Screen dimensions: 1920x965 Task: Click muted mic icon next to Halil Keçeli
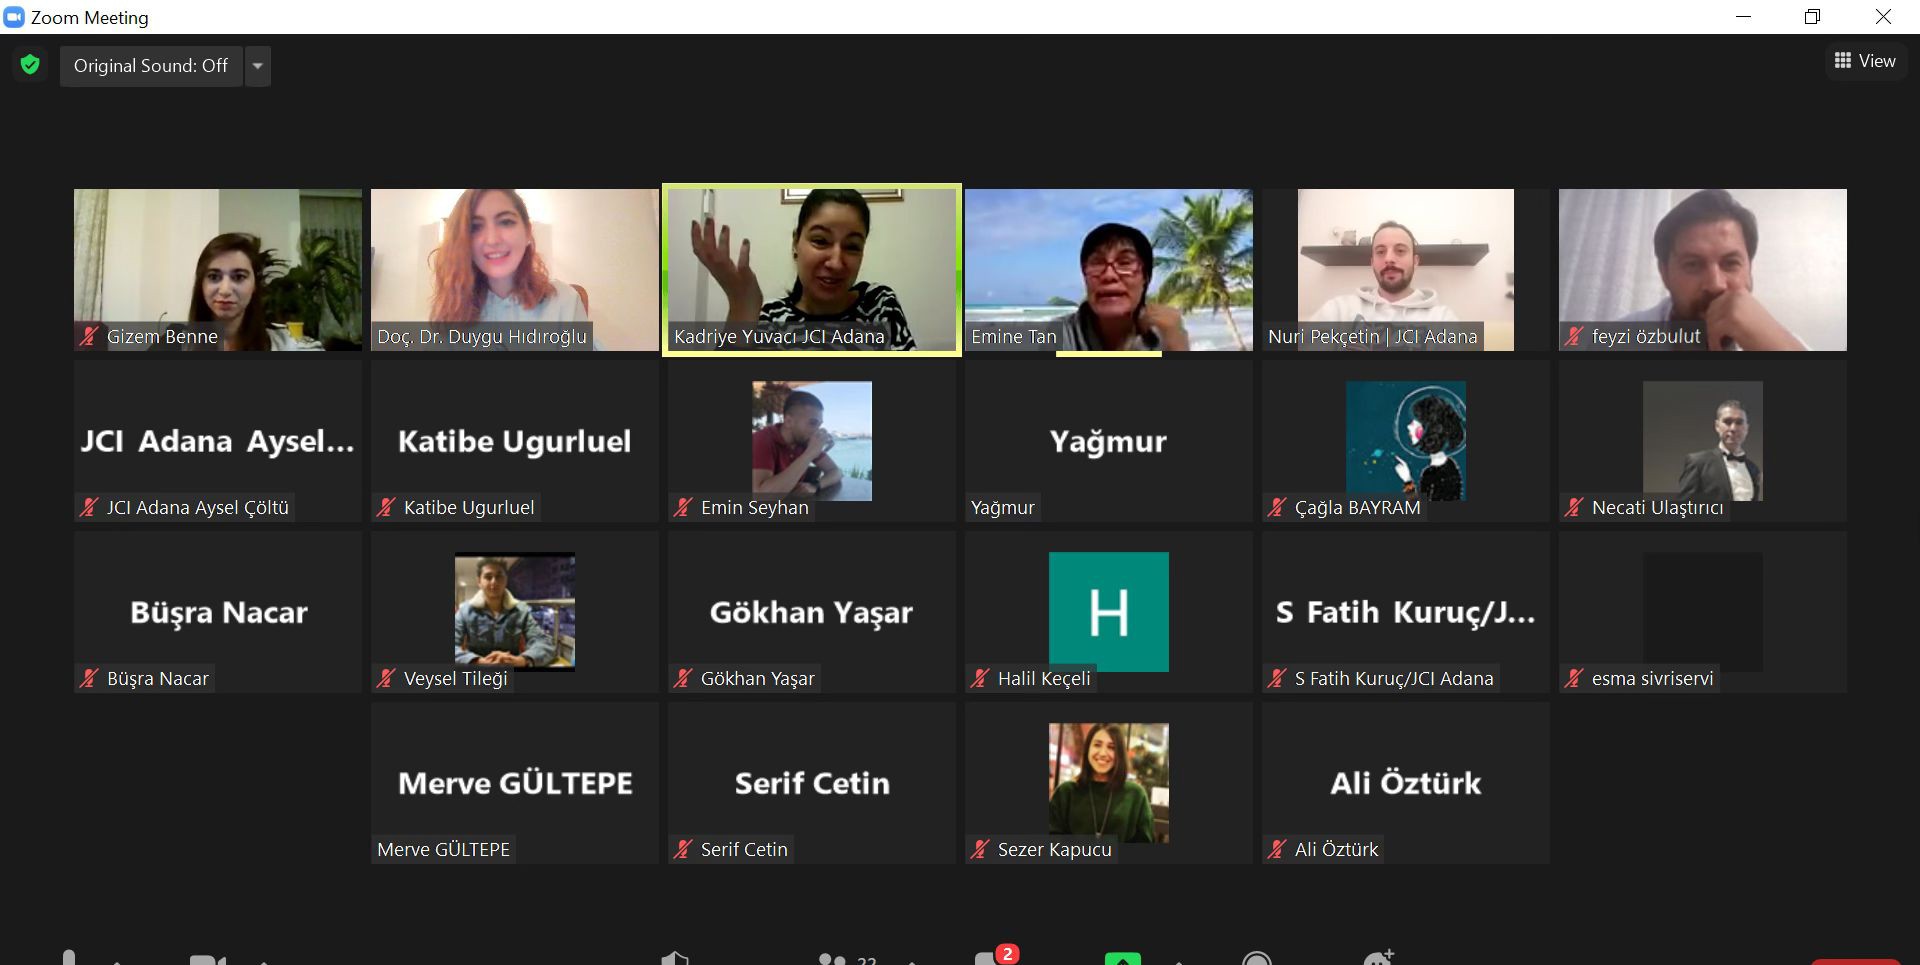(980, 679)
